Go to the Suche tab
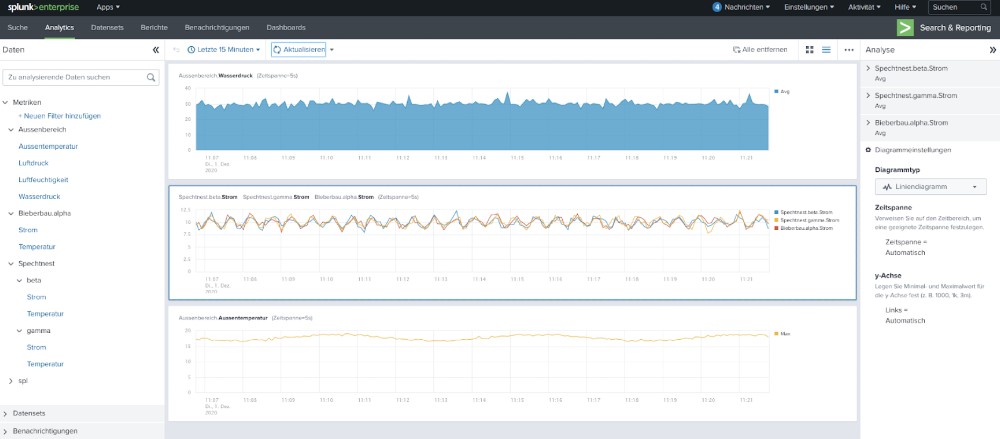The image size is (1000, 439). [x=17, y=28]
